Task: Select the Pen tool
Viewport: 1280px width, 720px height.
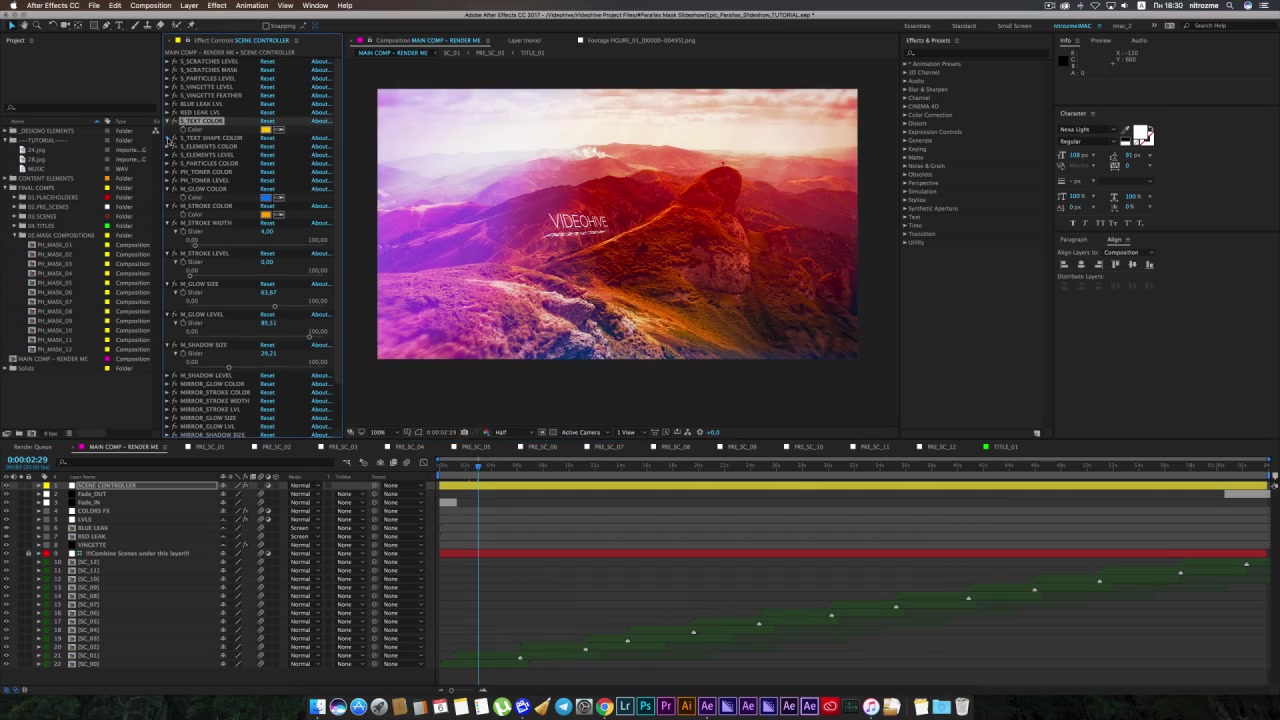Action: 106,25
